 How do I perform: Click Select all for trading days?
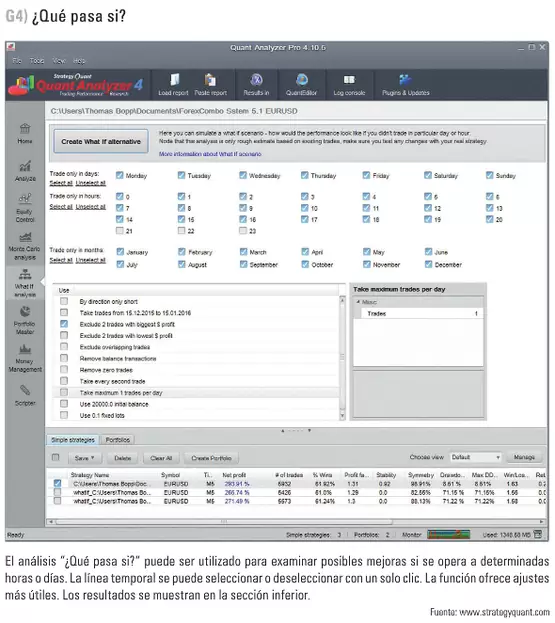point(61,183)
